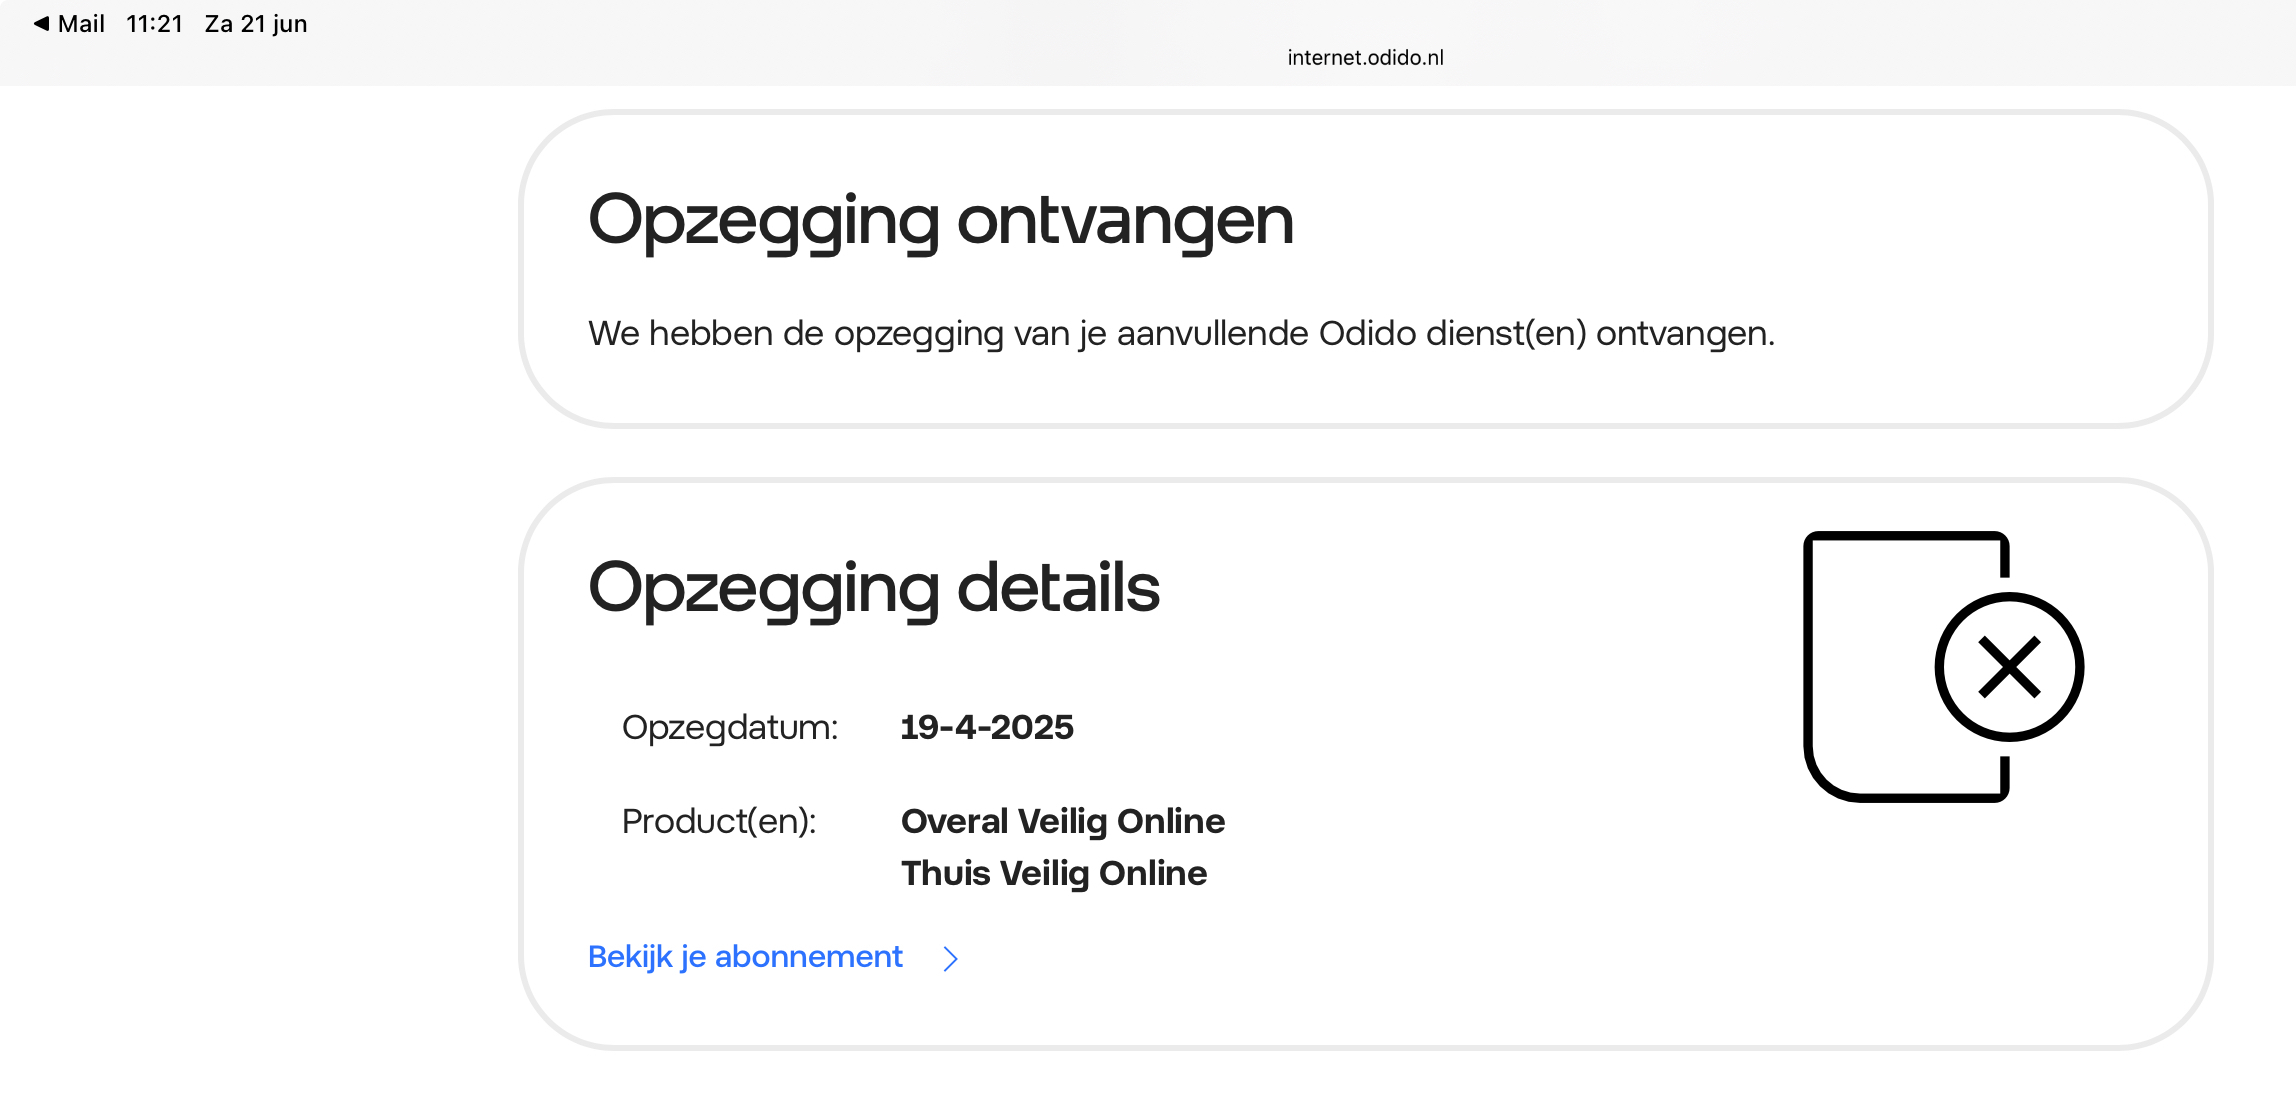Viewport: 2296px width, 1113px height.
Task: Tap the Product(en) label
Action: [x=719, y=821]
